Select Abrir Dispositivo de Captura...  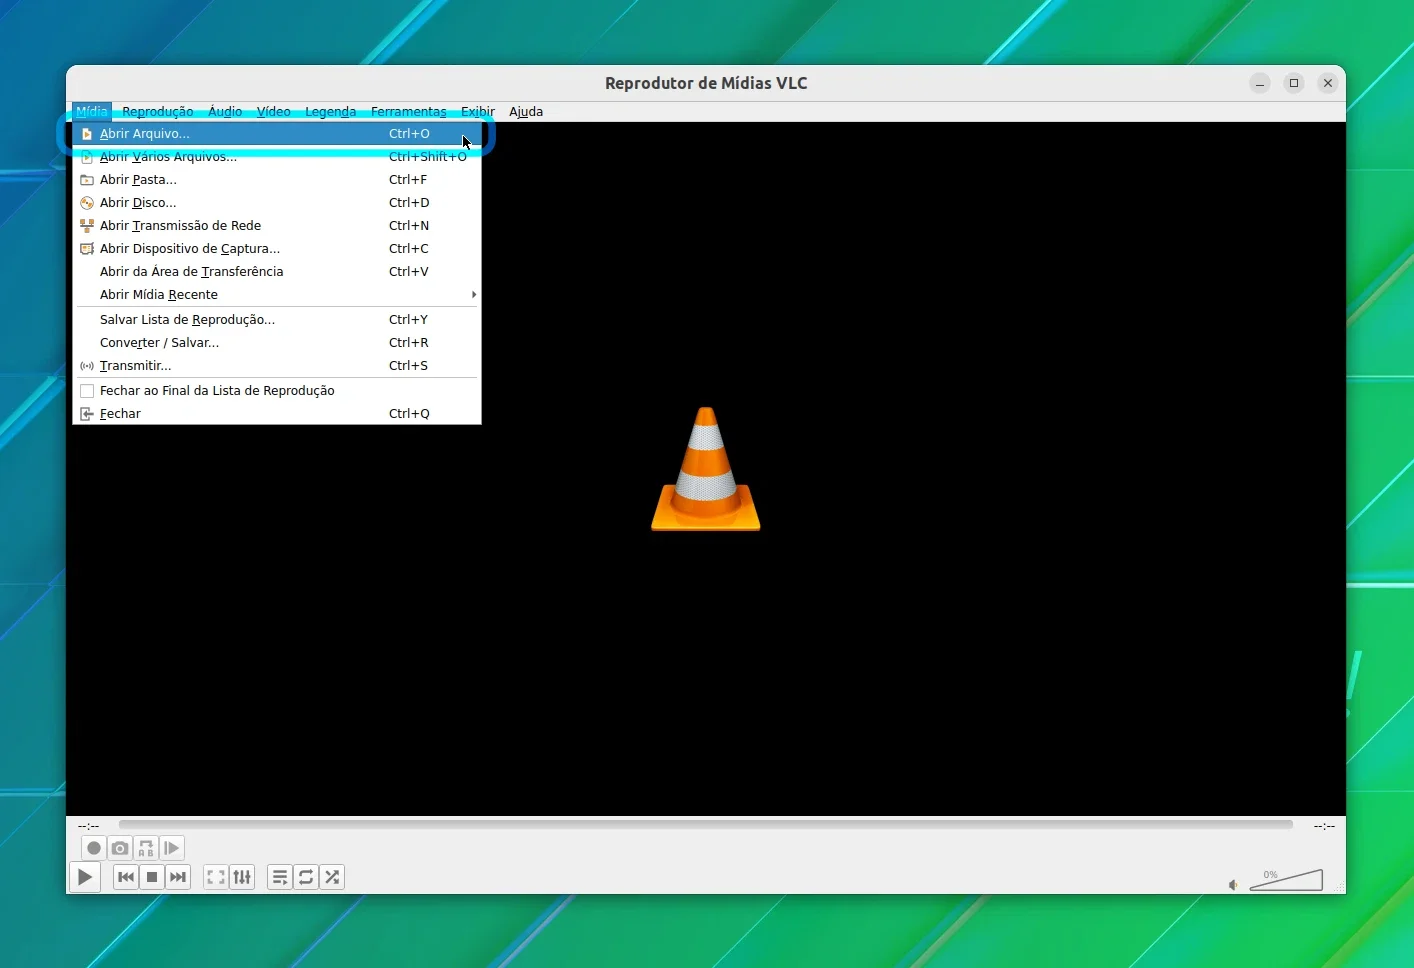click(277, 248)
